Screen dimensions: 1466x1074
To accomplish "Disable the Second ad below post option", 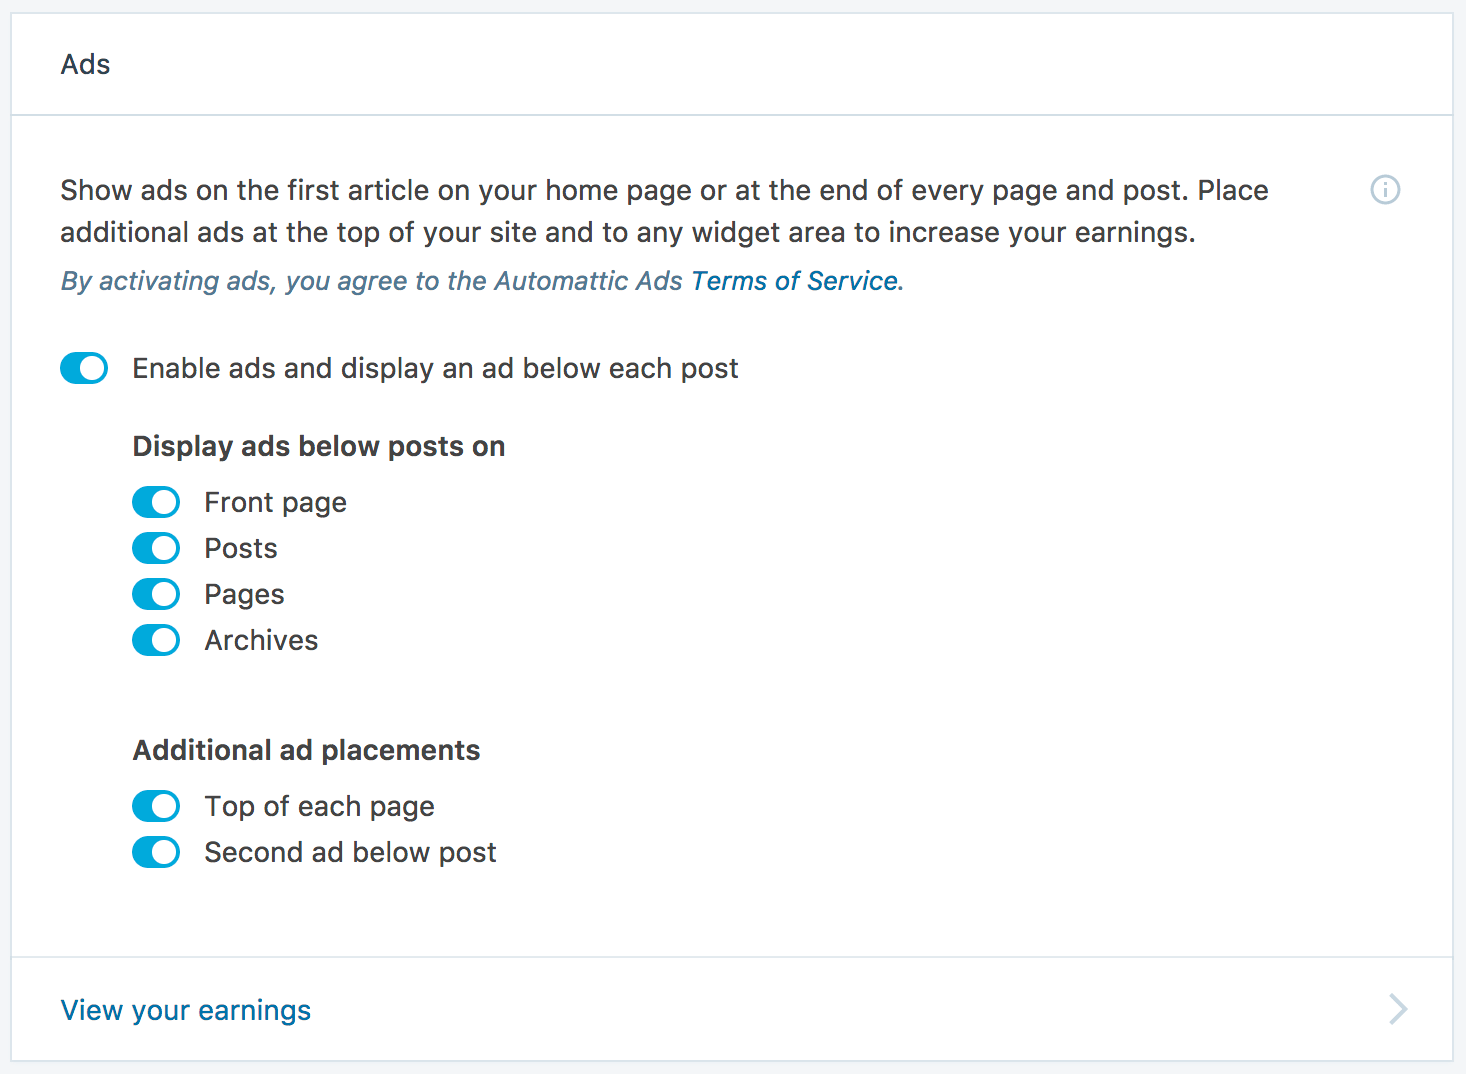I will (x=156, y=852).
